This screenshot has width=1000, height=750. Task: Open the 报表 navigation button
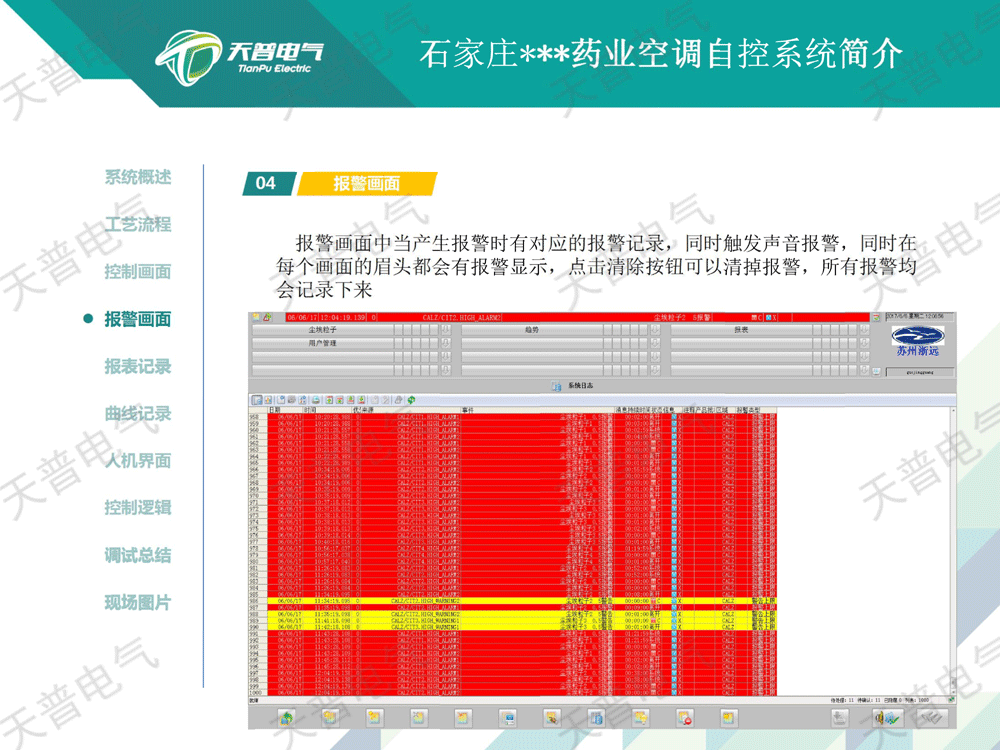coord(740,330)
